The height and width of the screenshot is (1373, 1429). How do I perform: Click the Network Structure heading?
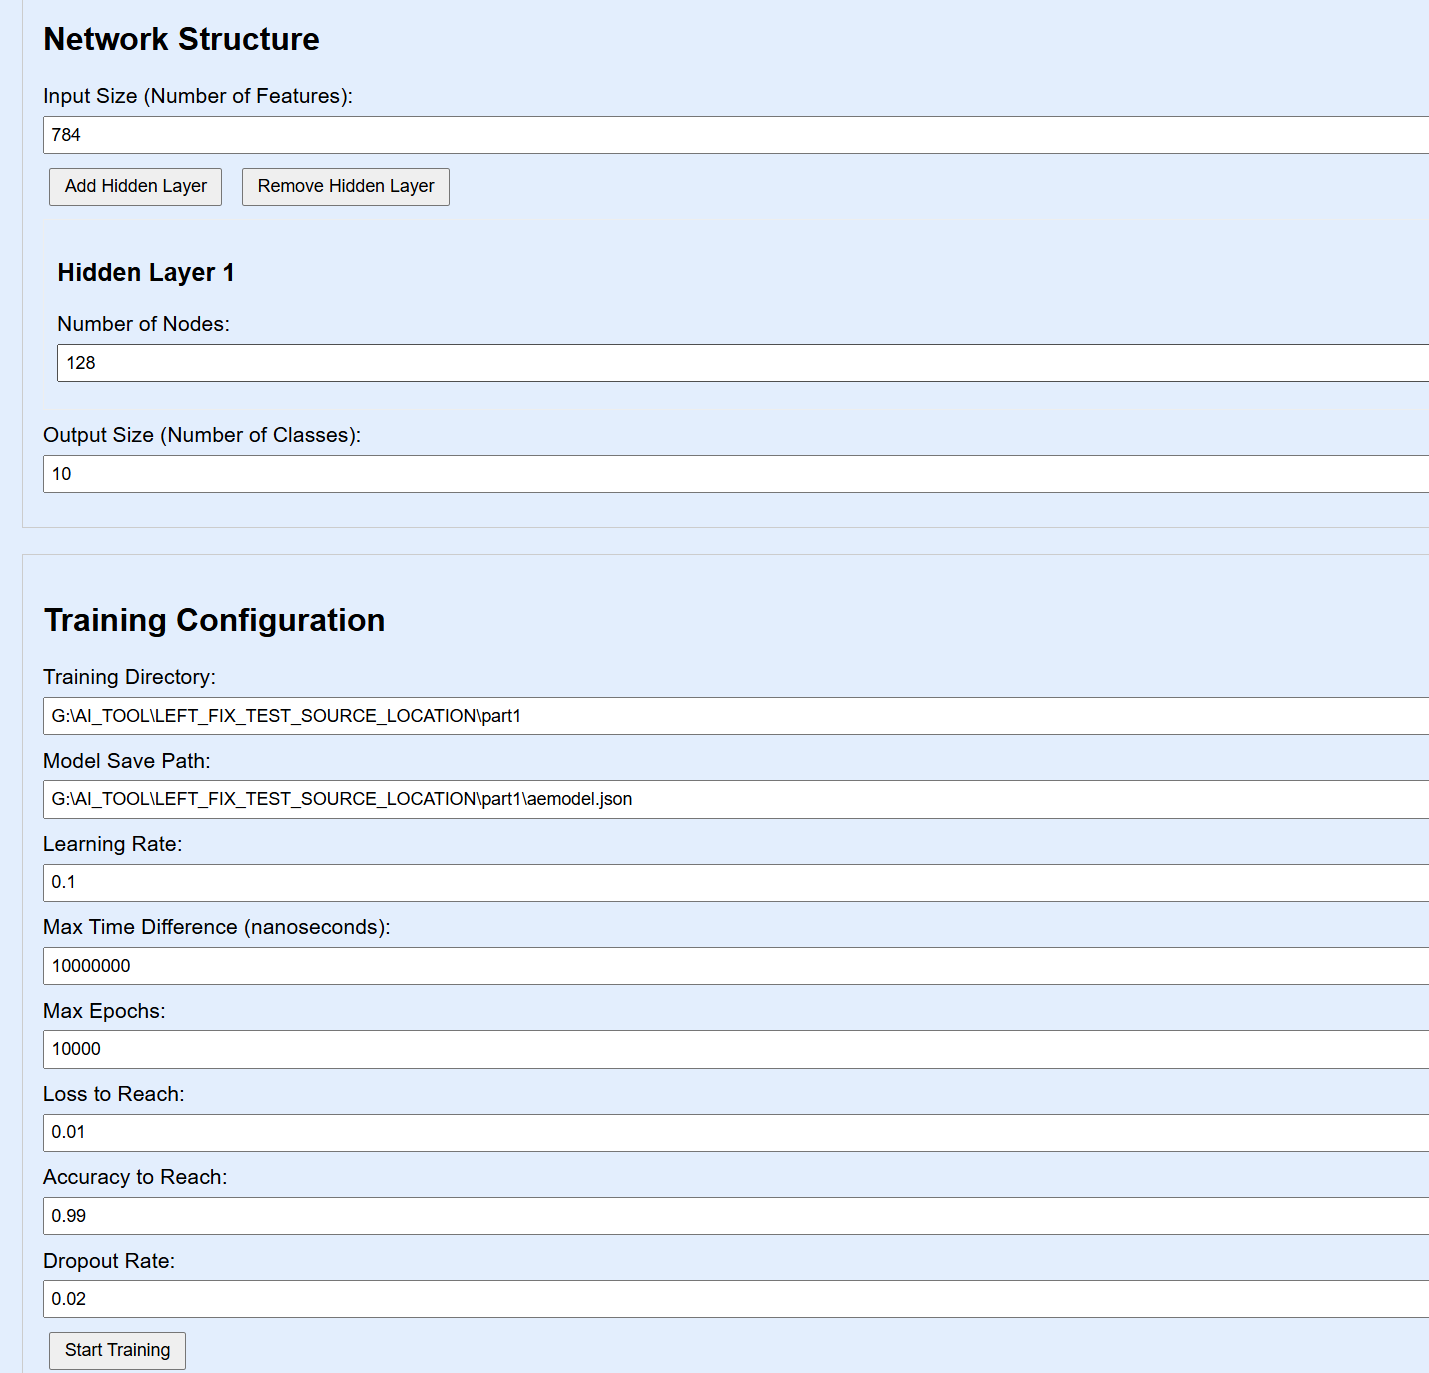(181, 39)
